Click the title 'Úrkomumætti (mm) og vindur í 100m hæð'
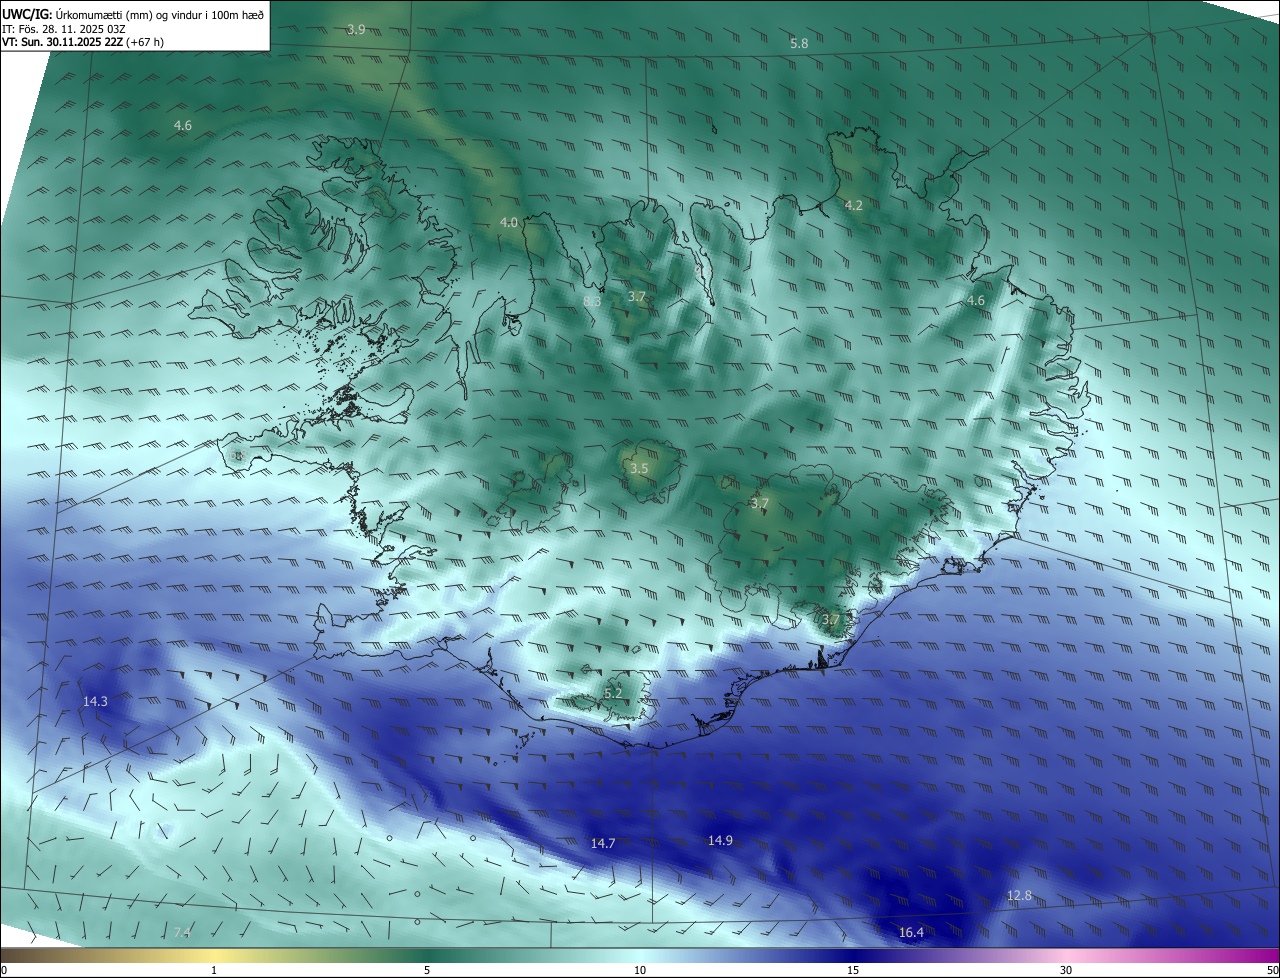The height and width of the screenshot is (978, 1280). tap(159, 14)
